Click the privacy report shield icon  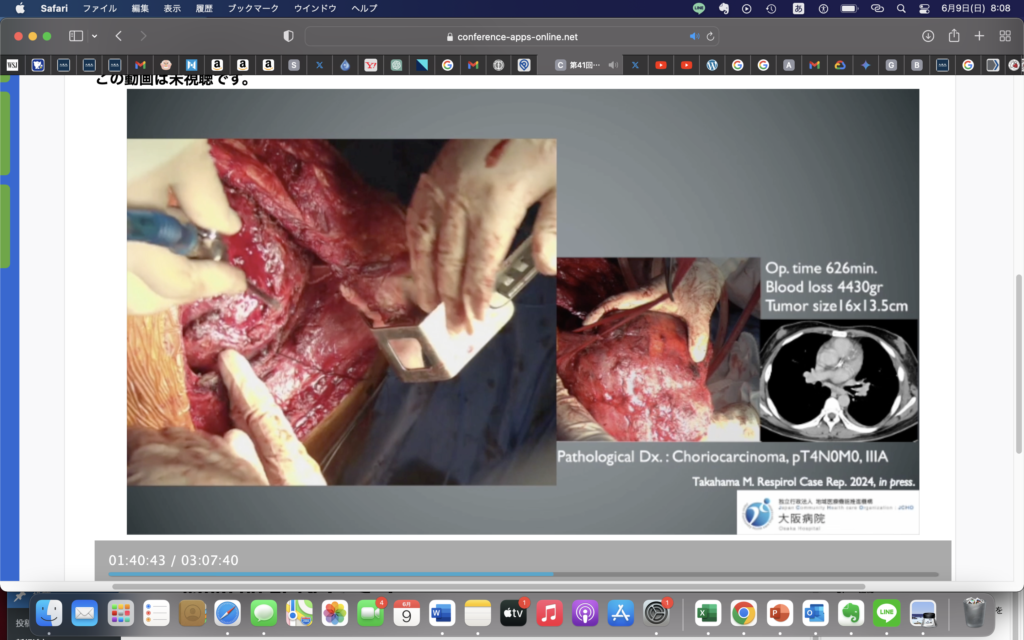pos(289,36)
